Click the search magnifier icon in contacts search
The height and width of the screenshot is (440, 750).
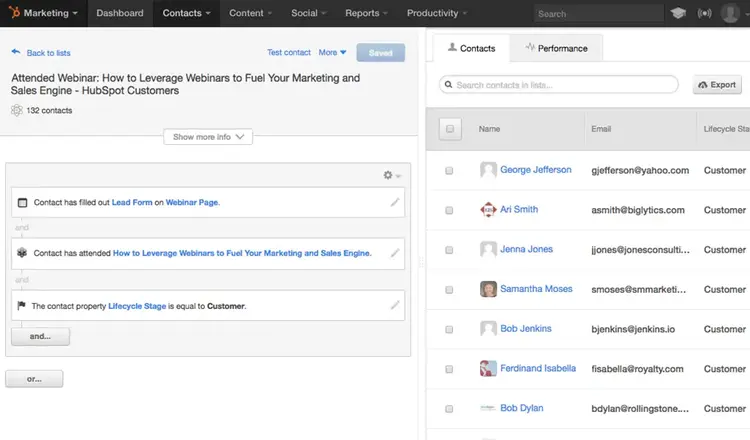[448, 85]
